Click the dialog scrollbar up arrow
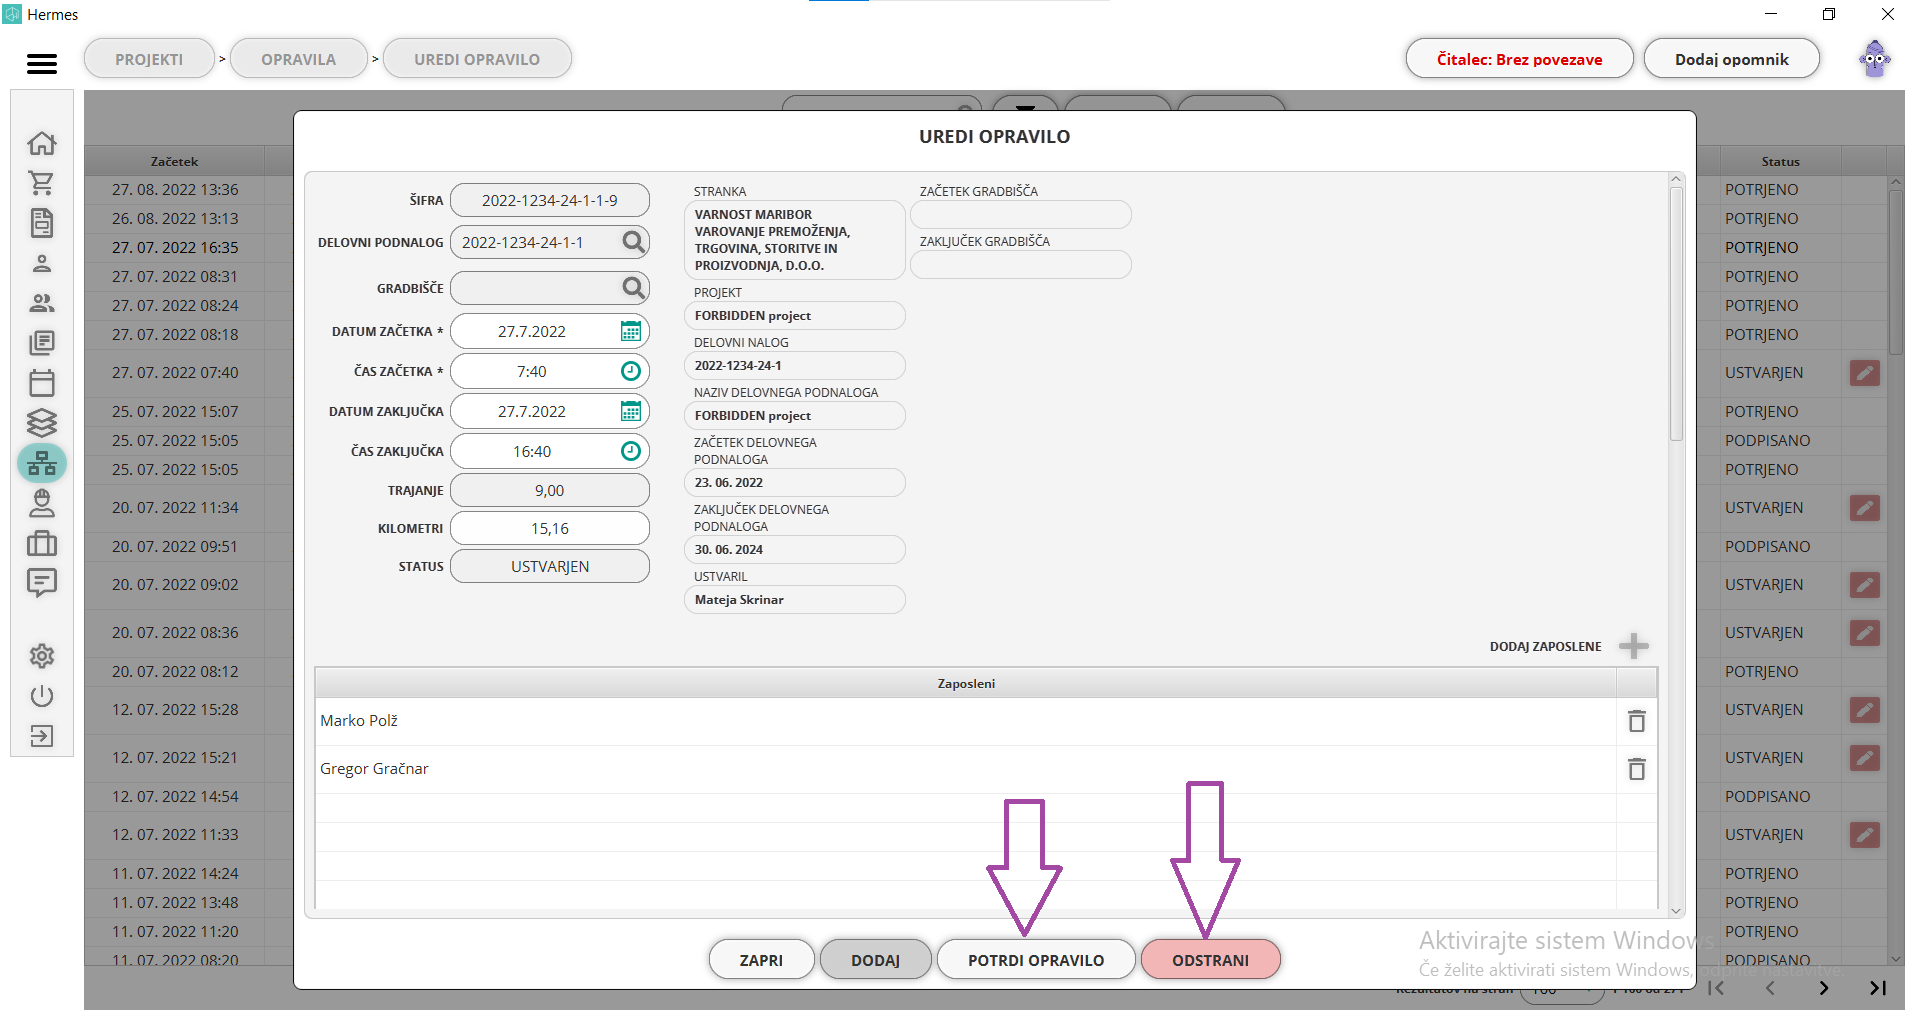Viewport: 1918px width, 1026px height. click(1677, 180)
